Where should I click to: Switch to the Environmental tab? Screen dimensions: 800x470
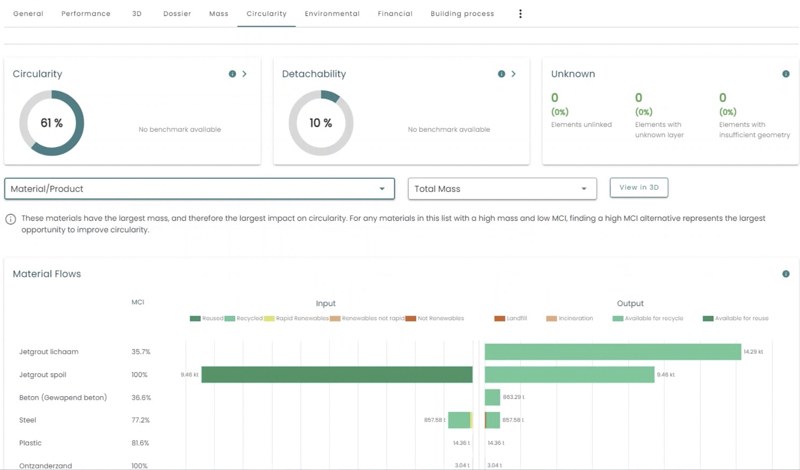332,14
